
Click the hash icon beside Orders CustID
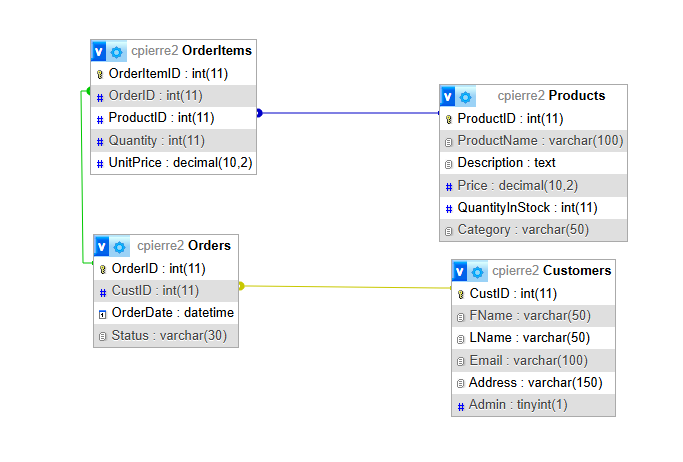(x=103, y=292)
